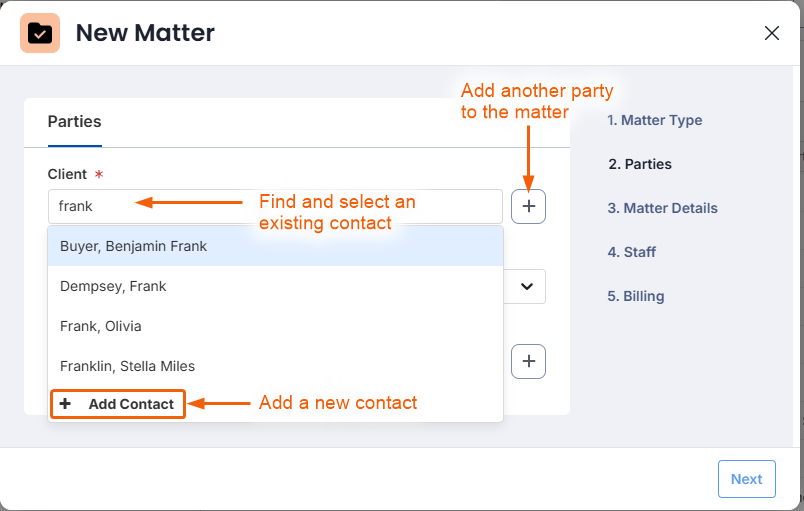The width and height of the screenshot is (804, 511).
Task: Click the lower plus button under dropdown
Action: (x=528, y=361)
